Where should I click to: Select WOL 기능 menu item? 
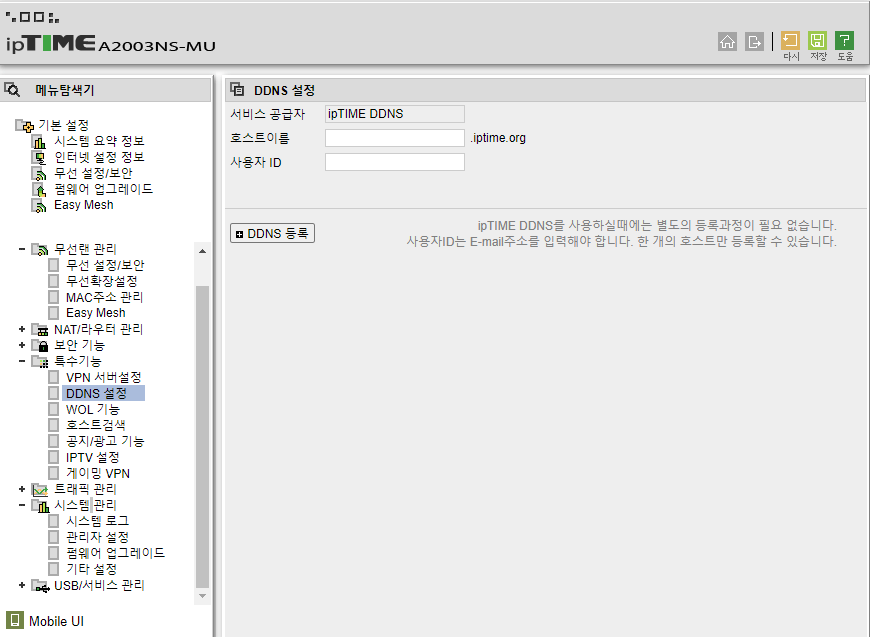point(93,410)
